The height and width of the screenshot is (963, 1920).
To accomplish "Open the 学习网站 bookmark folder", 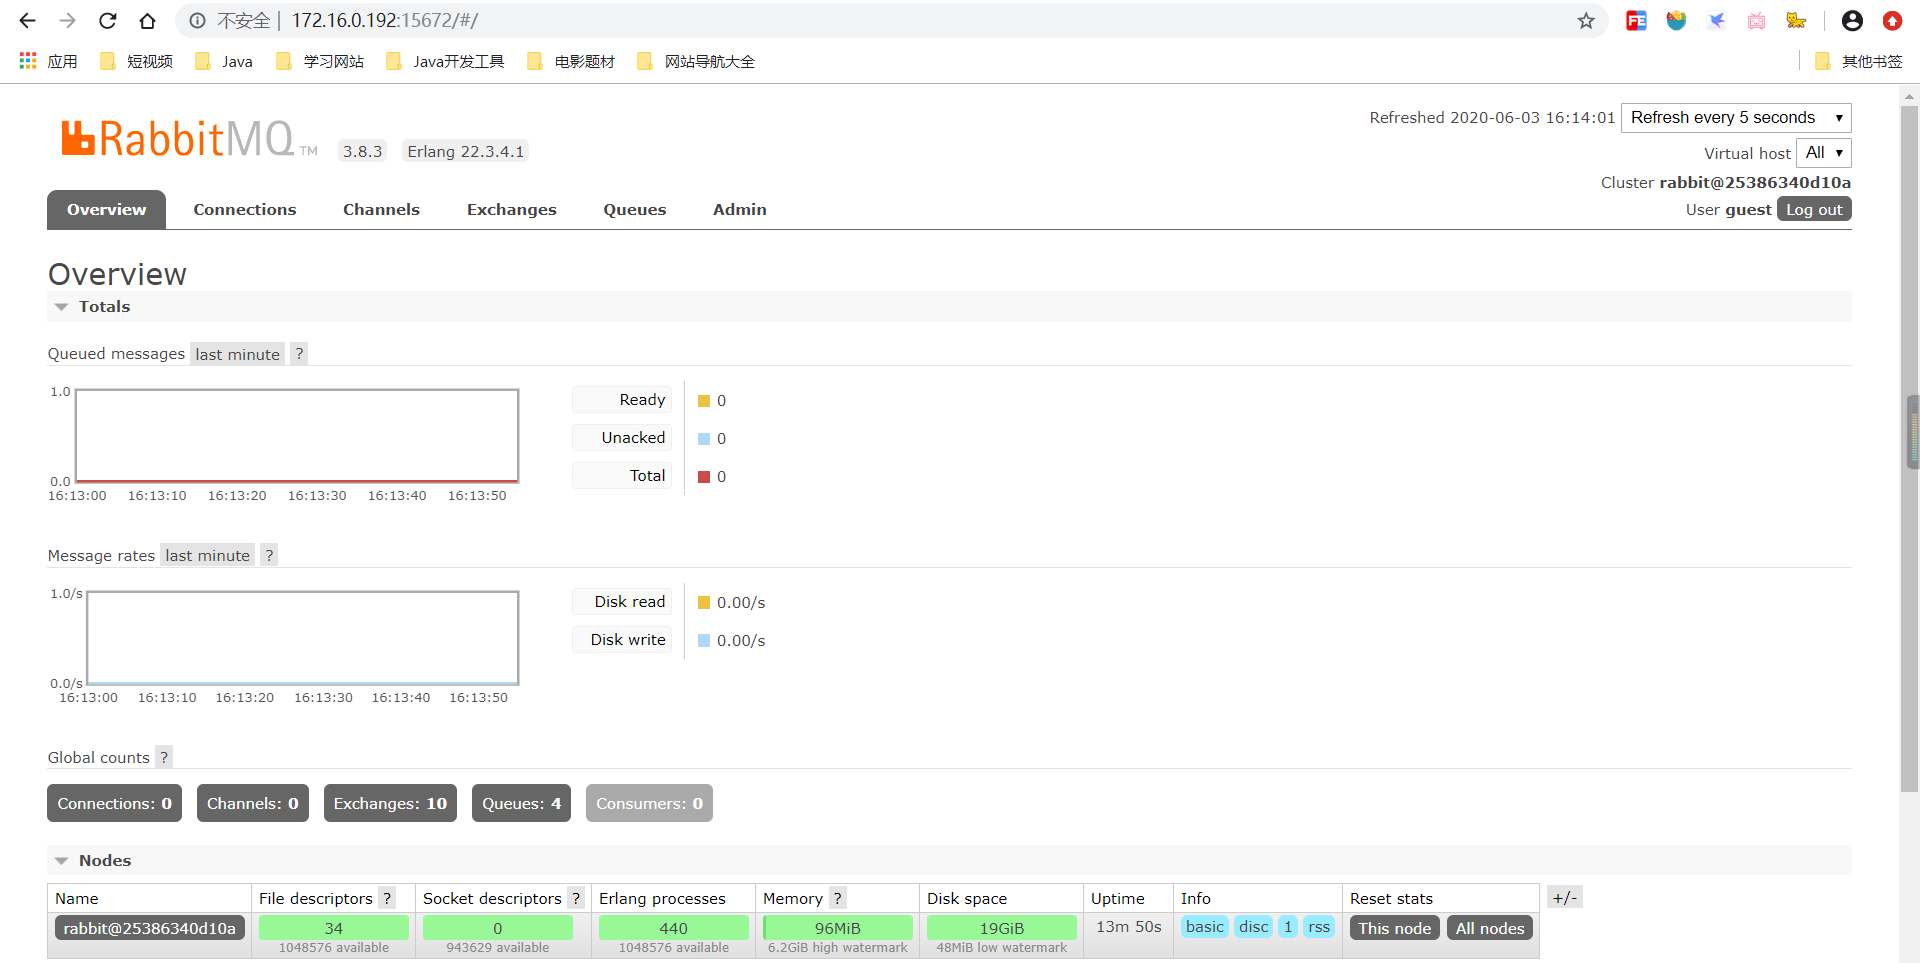I will (320, 61).
